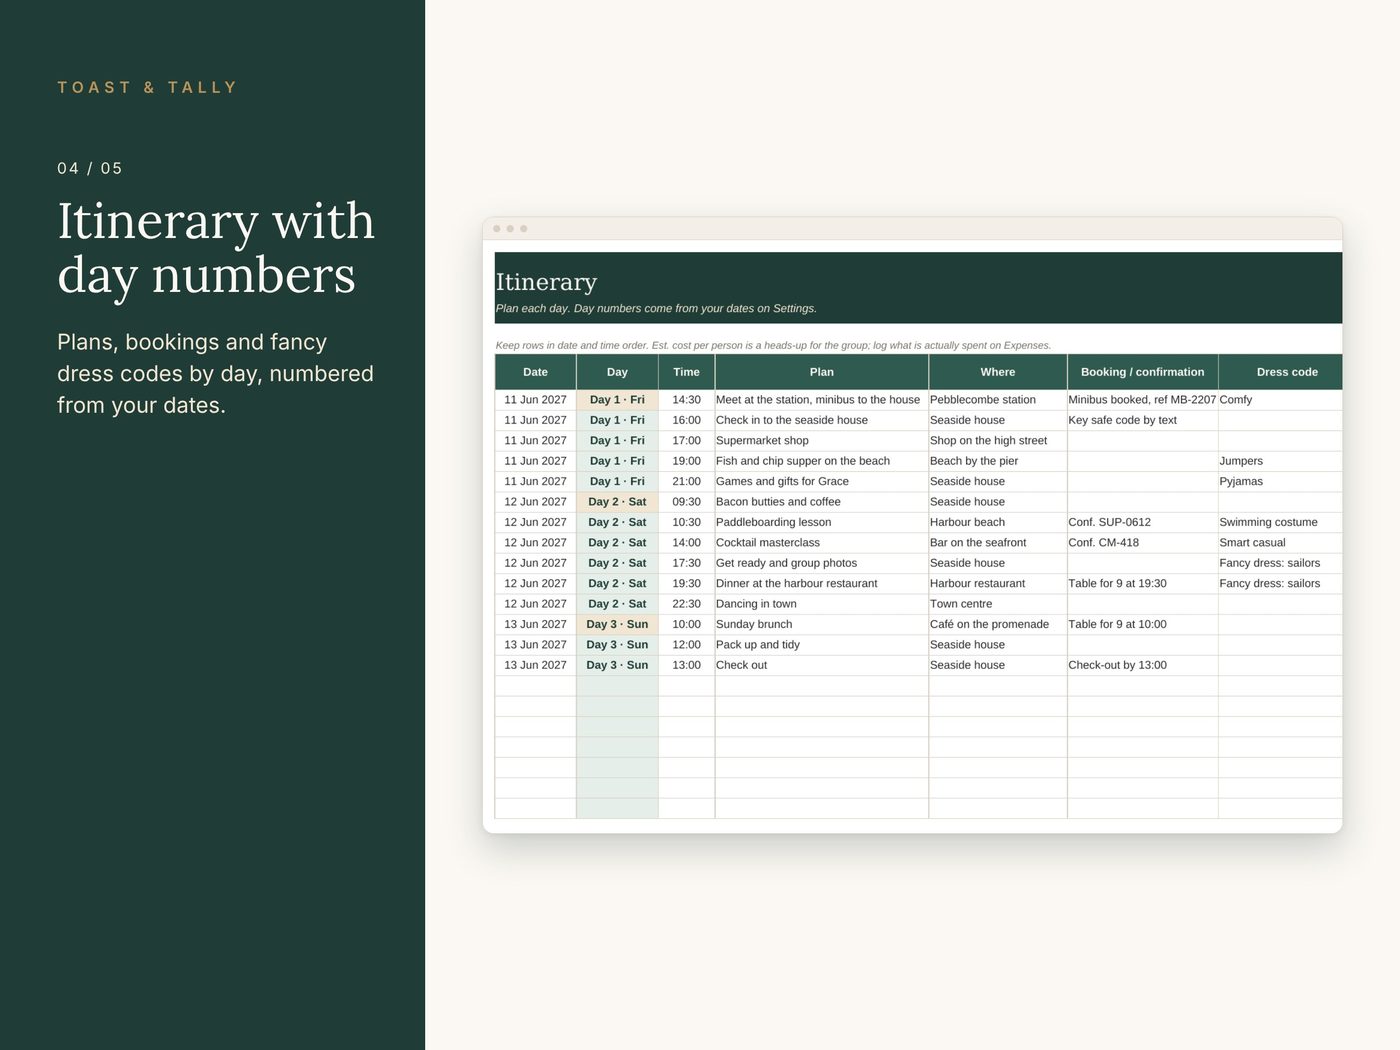1400x1050 pixels.
Task: Click 'Dinner at the harbour restaurant'
Action: click(x=822, y=583)
